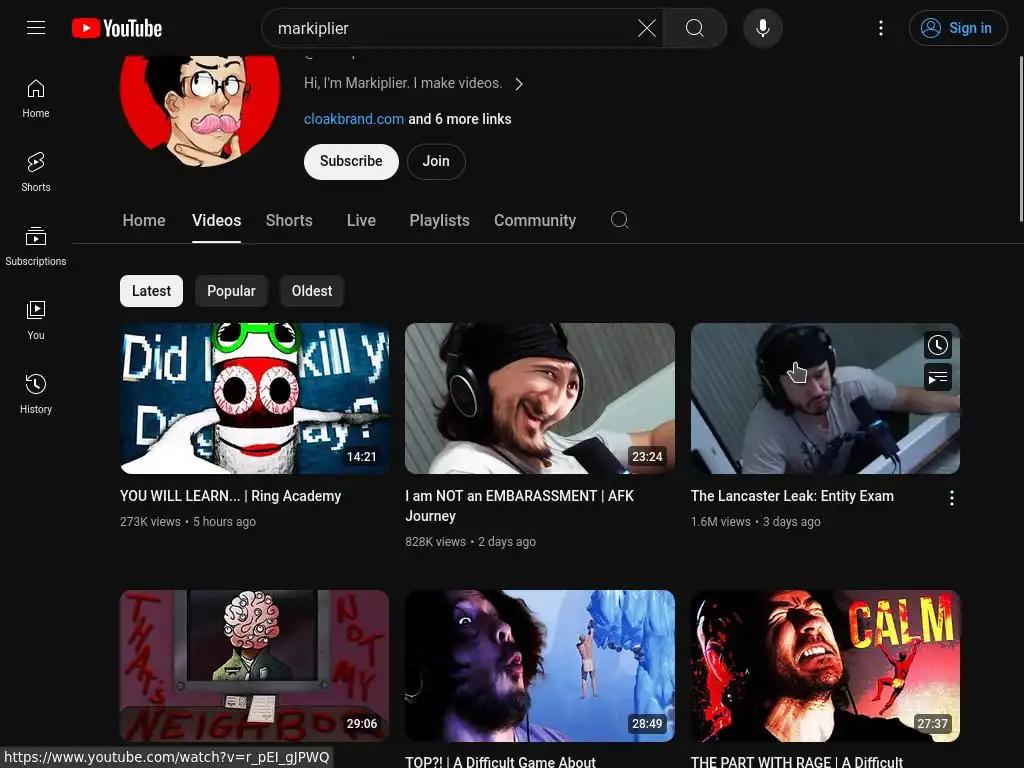Image resolution: width=1024 pixels, height=768 pixels.
Task: Open the You section in the sidebar
Action: (x=36, y=320)
